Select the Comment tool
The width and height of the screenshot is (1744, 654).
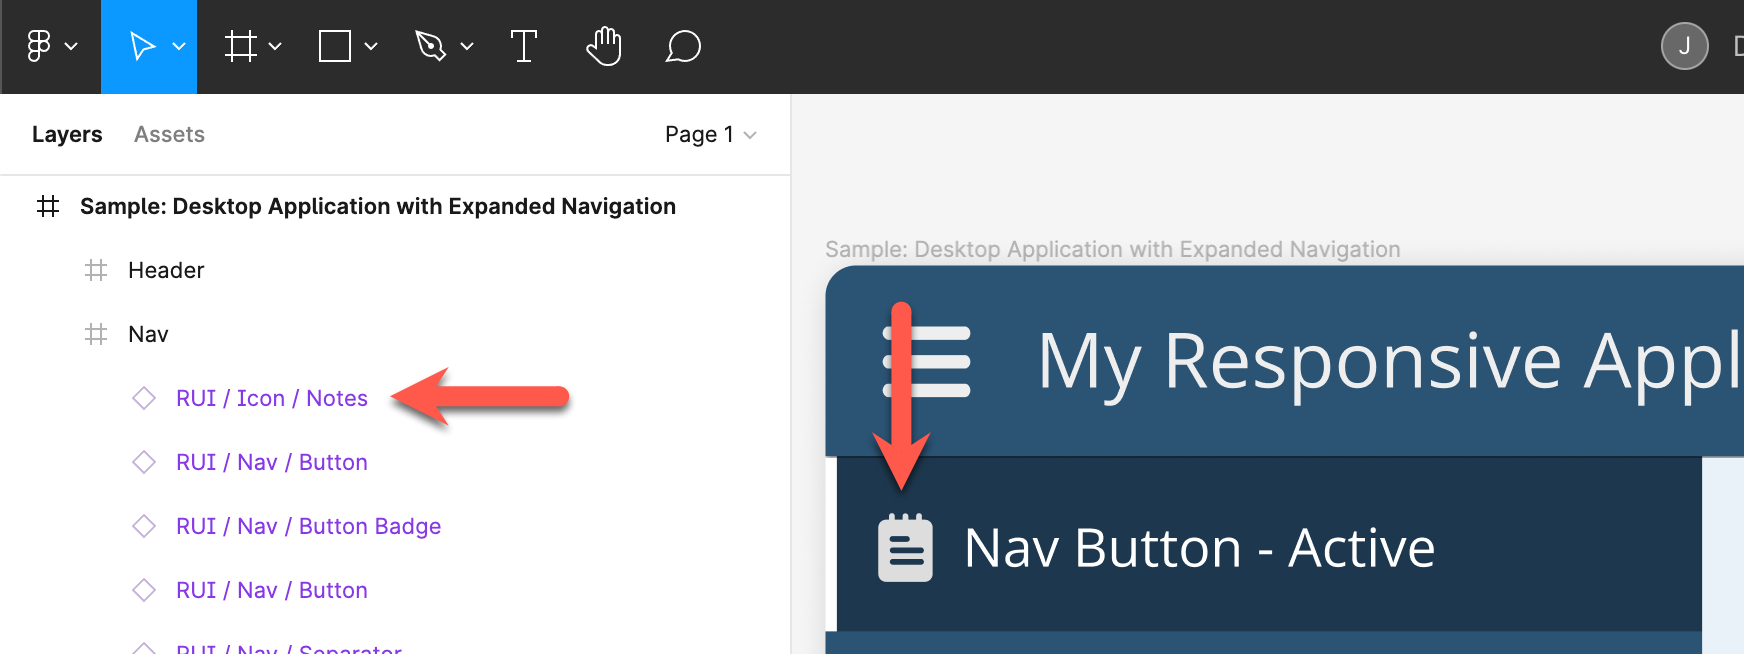click(683, 46)
